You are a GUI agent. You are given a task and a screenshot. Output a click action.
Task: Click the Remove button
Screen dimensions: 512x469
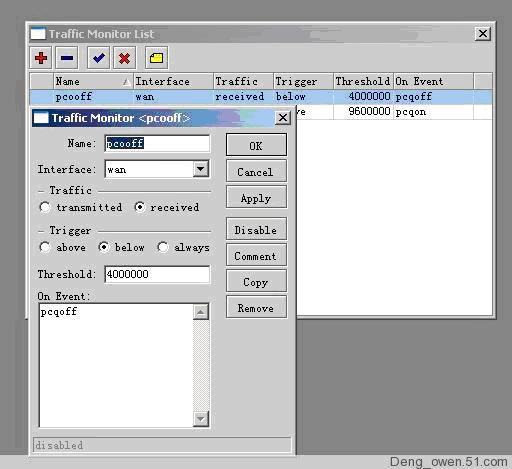256,307
